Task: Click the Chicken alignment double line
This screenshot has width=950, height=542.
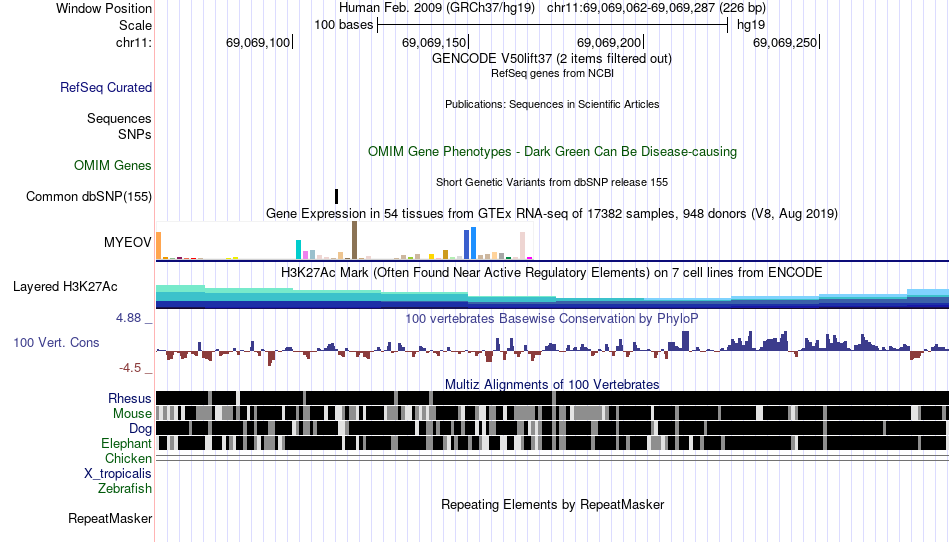Action: 552,458
